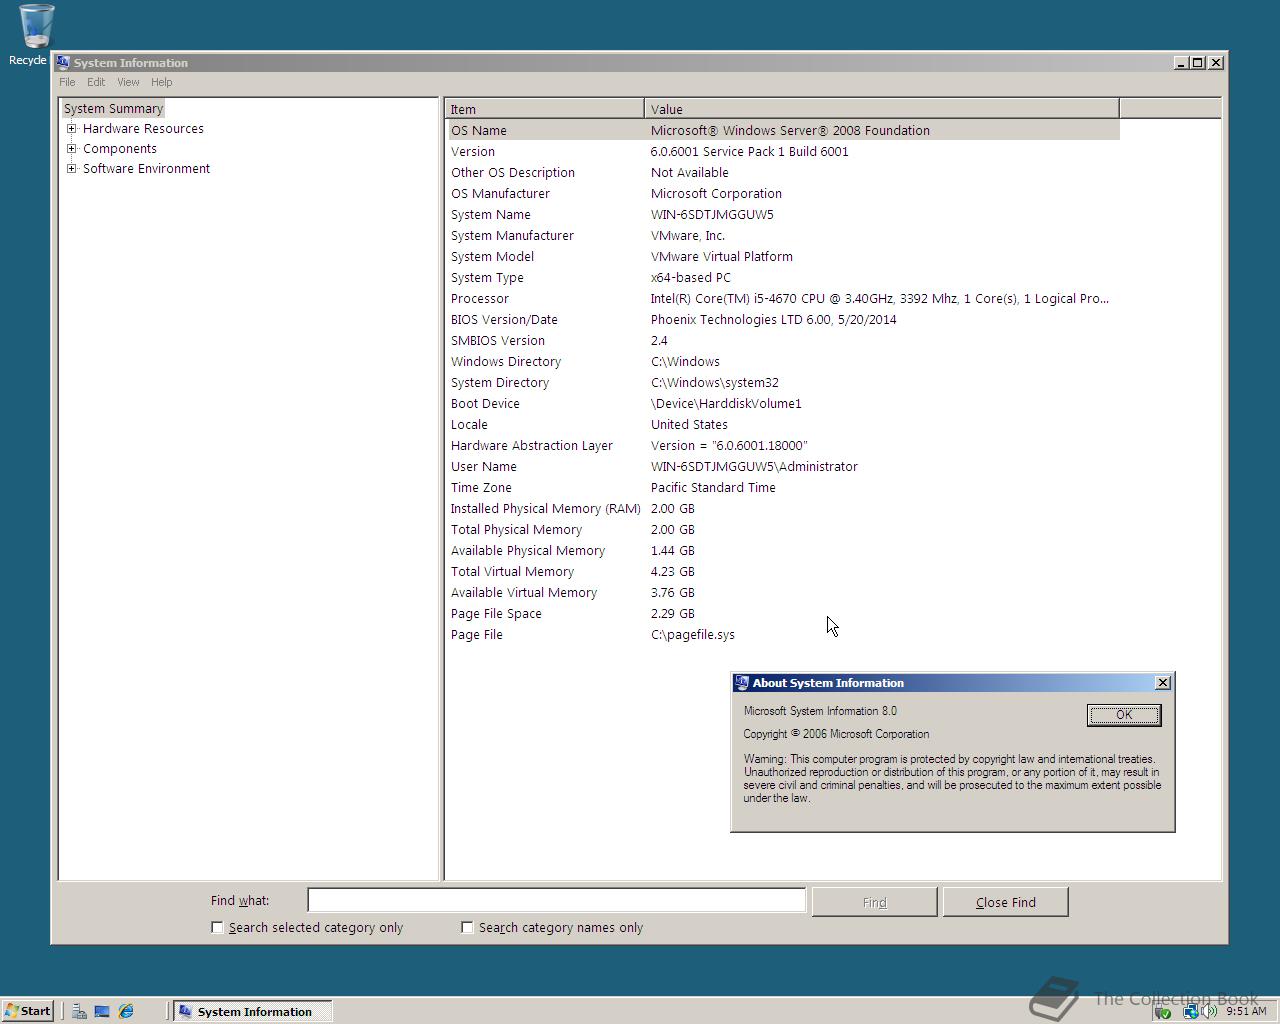Screen dimensions: 1280x1024
Task: Minimize the System Information window
Action: [1180, 62]
